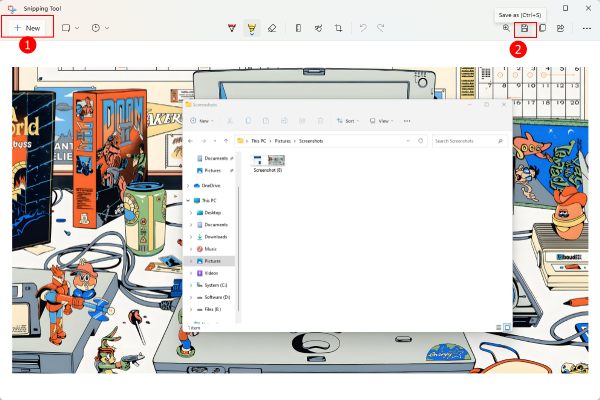This screenshot has height=400, width=600.
Task: Open pinned Pictures in Explorer quick access
Action: pyautogui.click(x=215, y=170)
